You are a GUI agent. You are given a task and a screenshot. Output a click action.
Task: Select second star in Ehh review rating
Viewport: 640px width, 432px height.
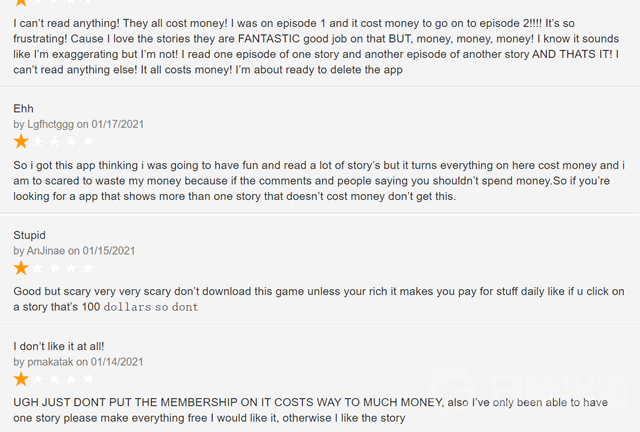[x=38, y=141]
